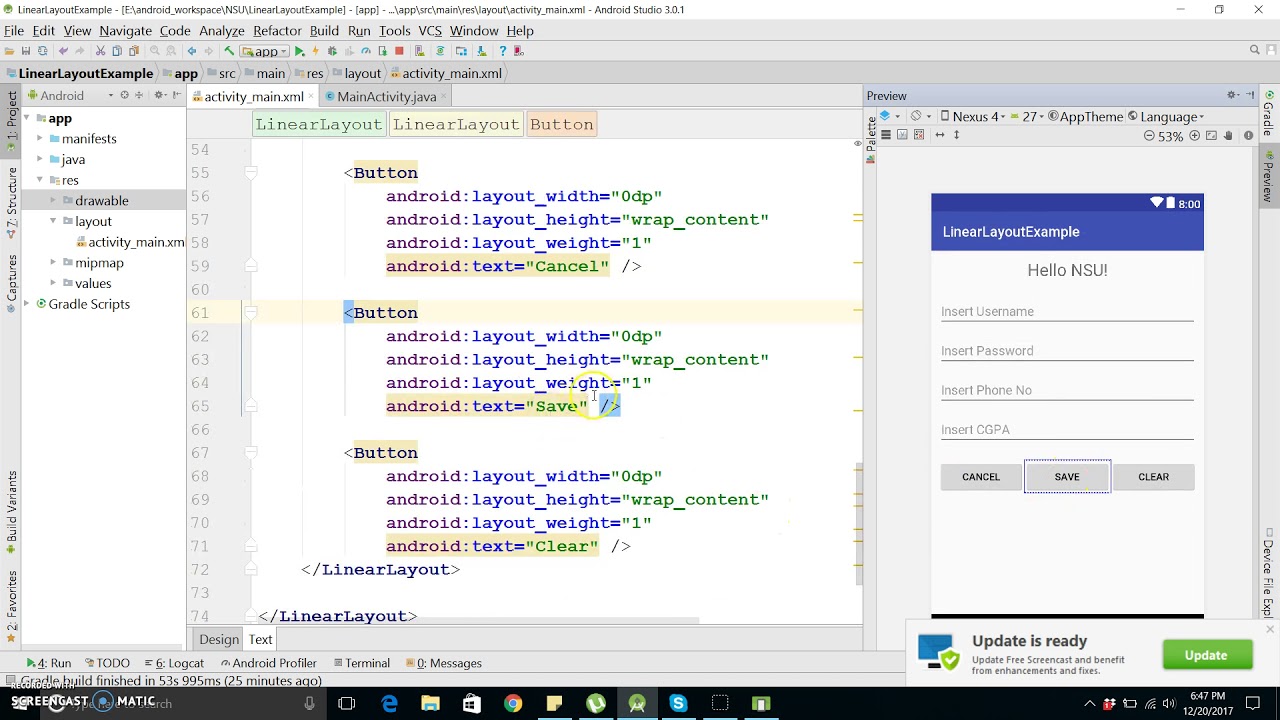
Task: Open the Terminal tool window
Action: [360, 663]
